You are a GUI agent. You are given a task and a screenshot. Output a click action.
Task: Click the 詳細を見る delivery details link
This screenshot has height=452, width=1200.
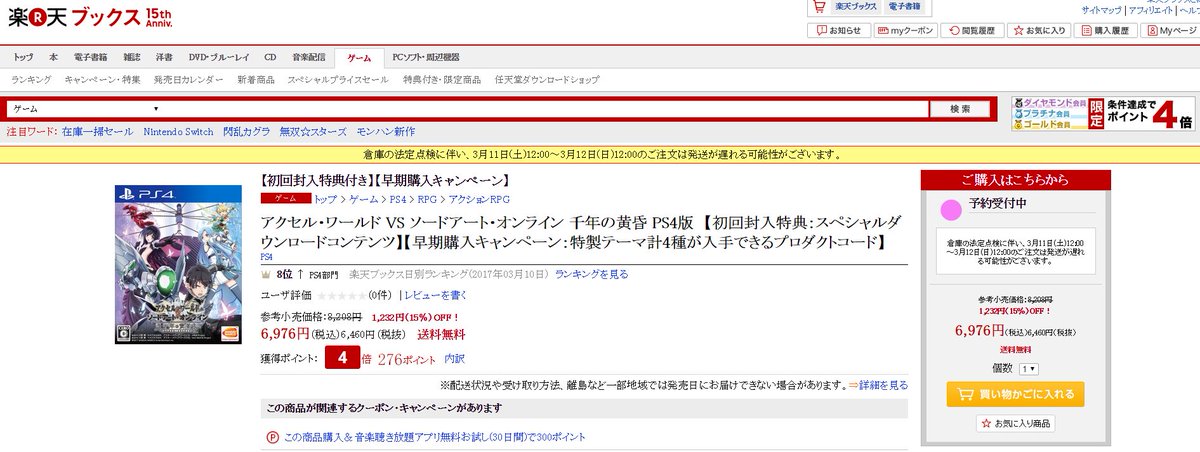point(883,385)
